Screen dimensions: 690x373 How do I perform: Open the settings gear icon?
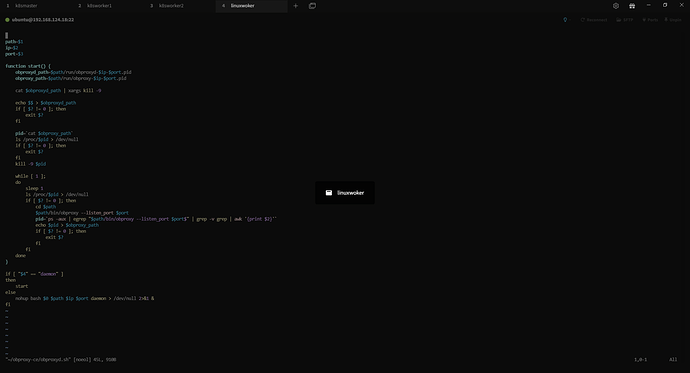pos(616,6)
